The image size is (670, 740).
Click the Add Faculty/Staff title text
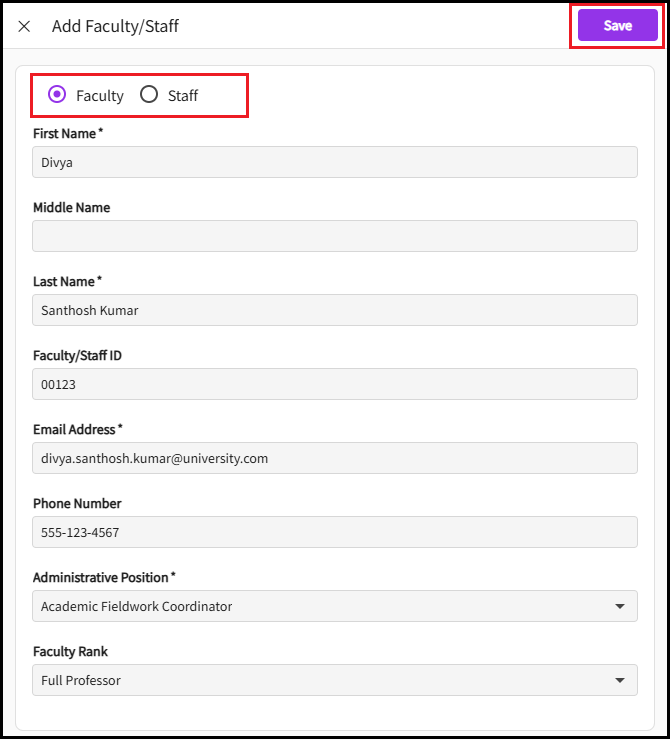(115, 26)
